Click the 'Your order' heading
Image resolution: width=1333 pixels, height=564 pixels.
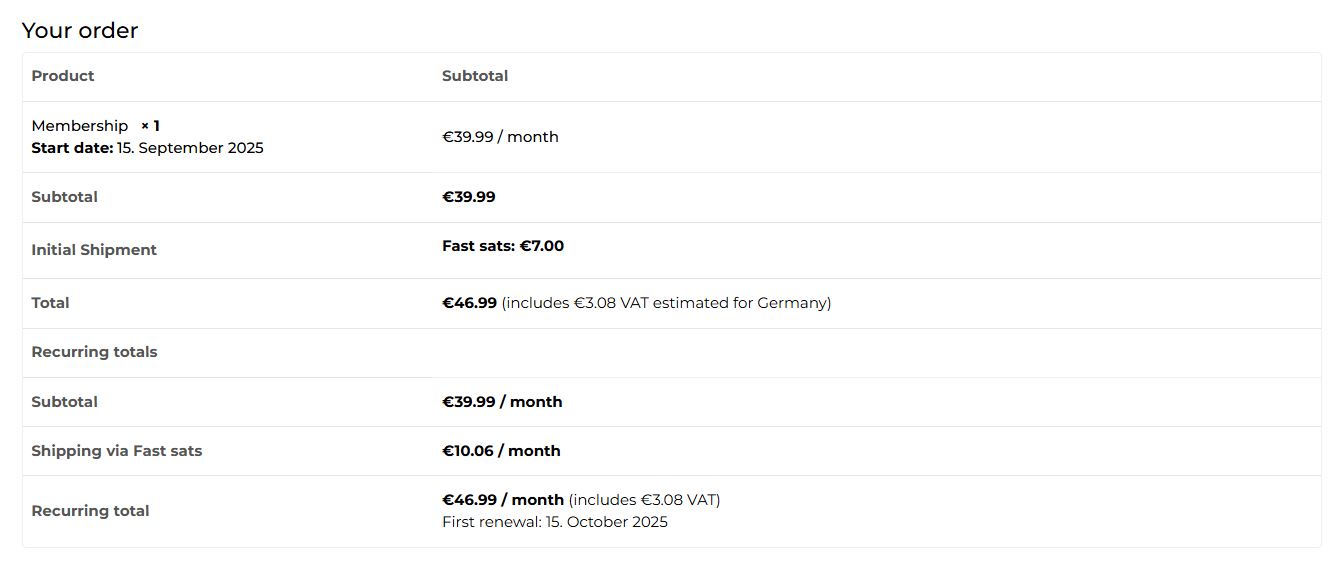pos(80,31)
